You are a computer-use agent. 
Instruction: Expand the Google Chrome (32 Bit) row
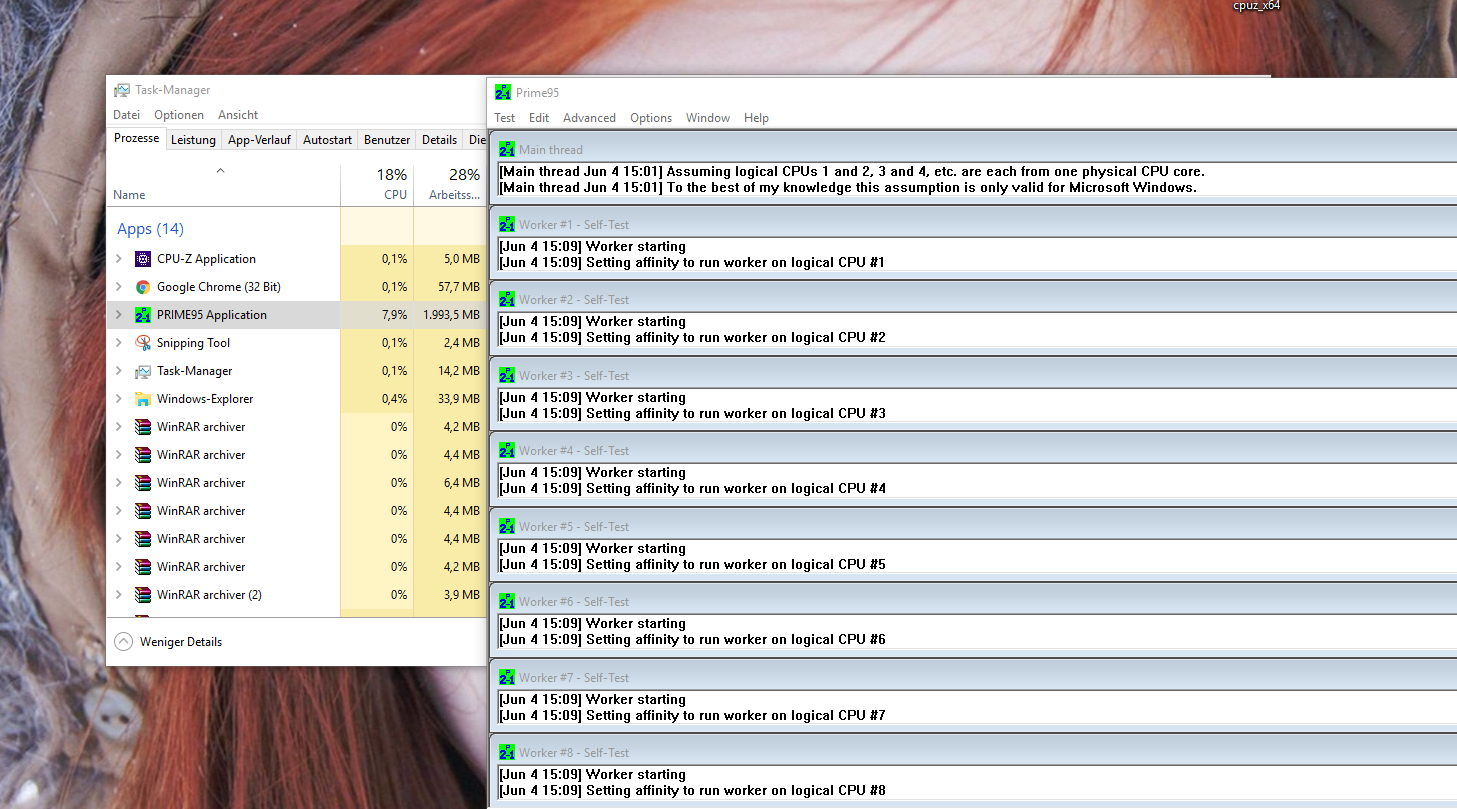[x=119, y=287]
